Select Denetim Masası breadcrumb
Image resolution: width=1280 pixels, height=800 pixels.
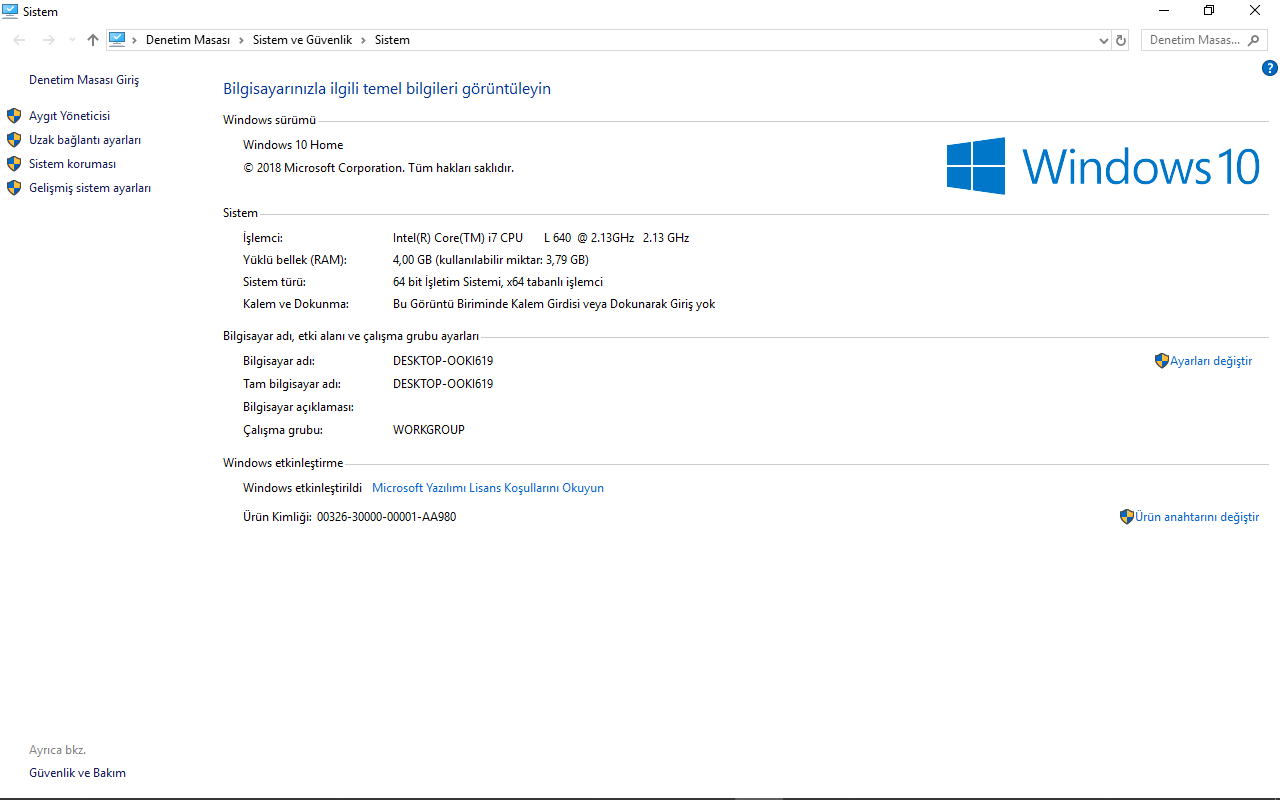188,40
